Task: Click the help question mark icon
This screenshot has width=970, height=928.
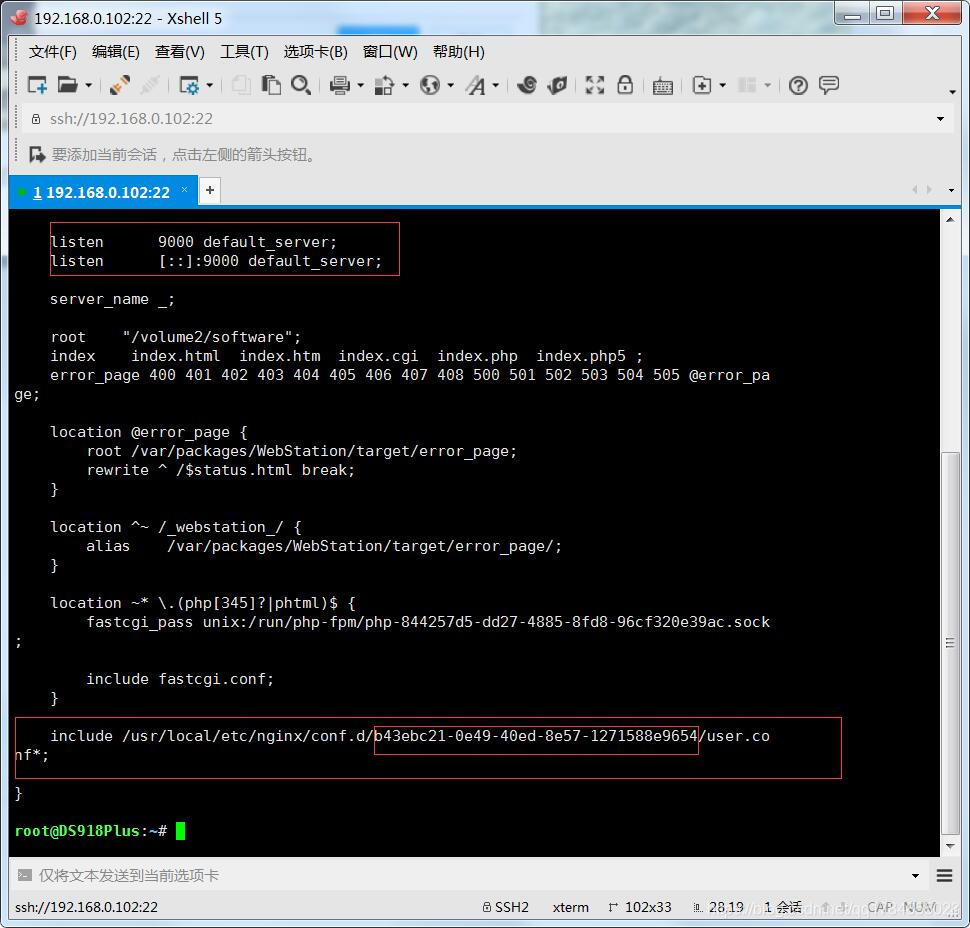Action: pos(798,86)
